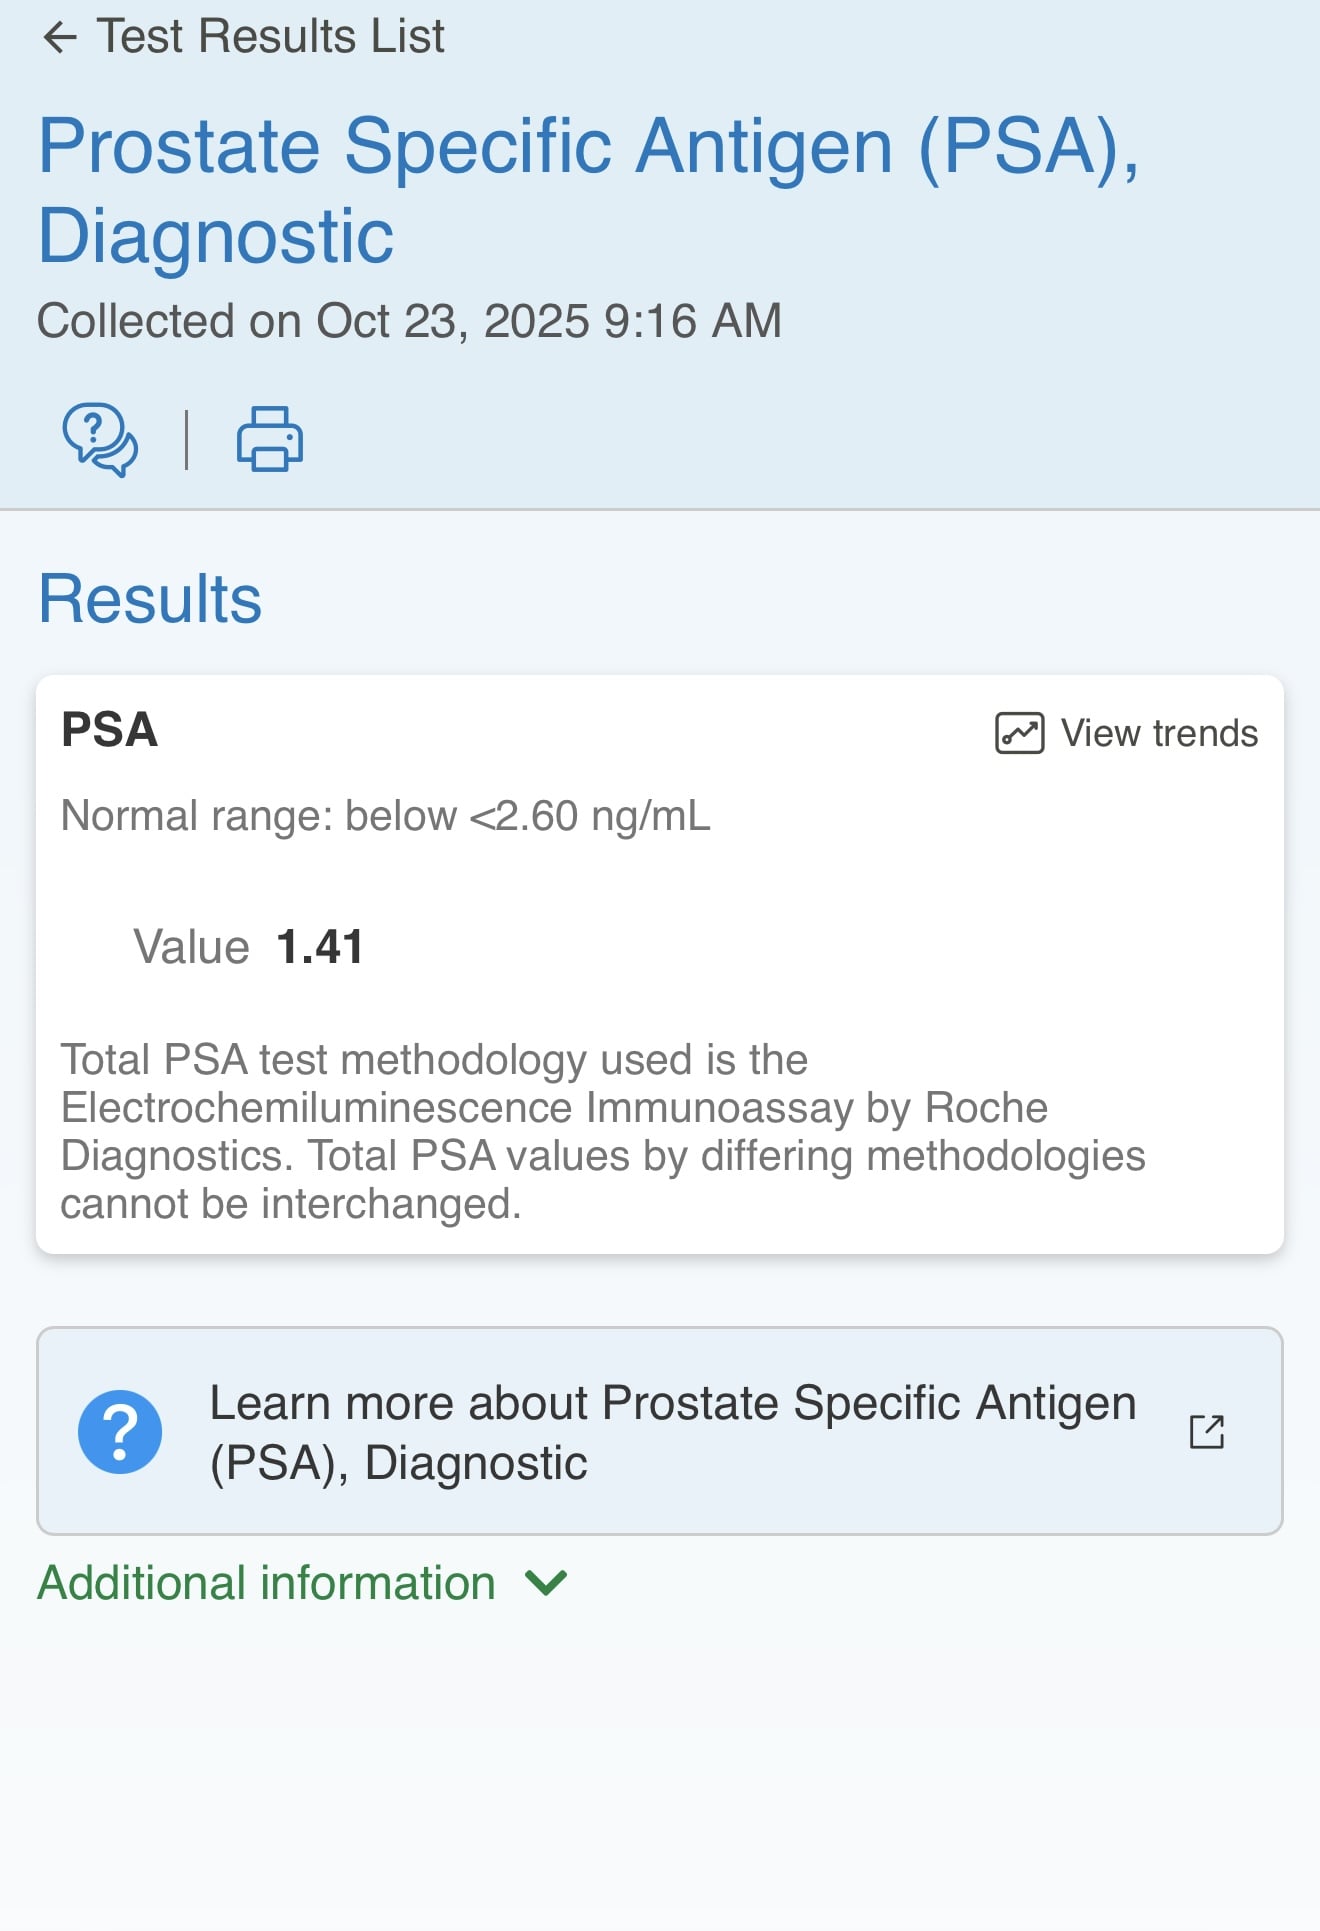Open the external link arrow icon
This screenshot has width=1320, height=1931.
coord(1207,1432)
